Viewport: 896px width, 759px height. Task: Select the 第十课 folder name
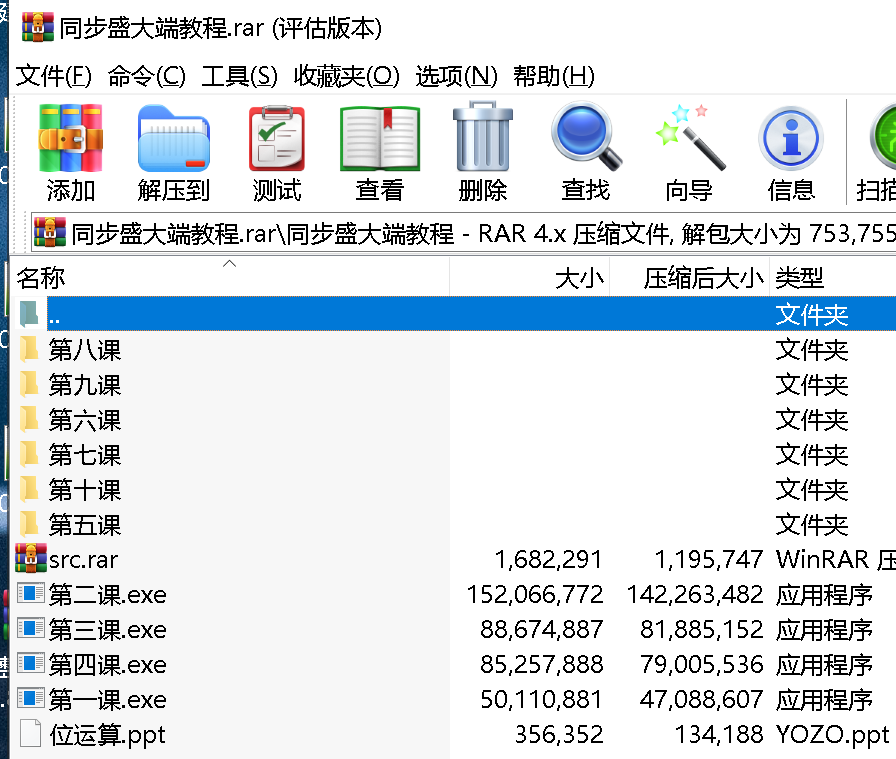(85, 490)
